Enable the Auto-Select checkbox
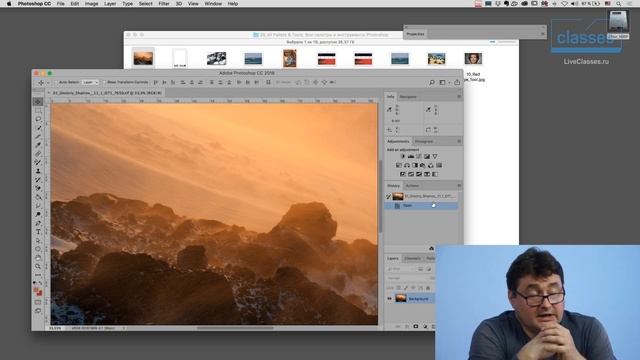 tap(57, 82)
